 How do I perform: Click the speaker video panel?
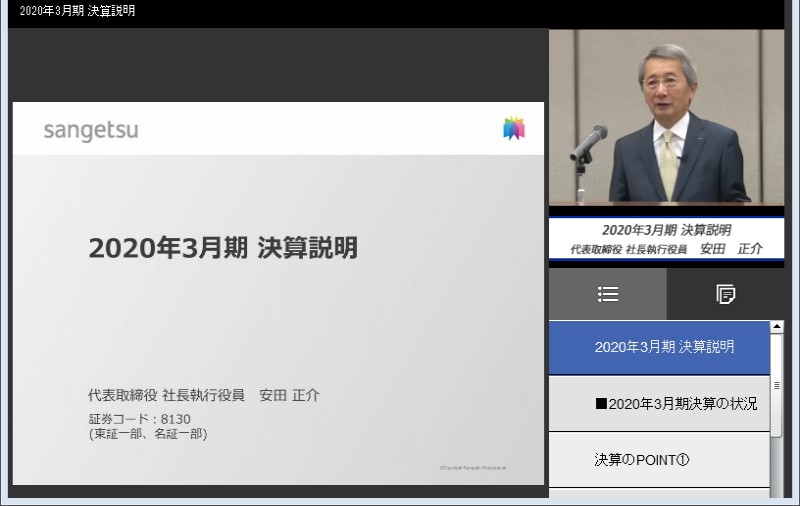click(666, 117)
